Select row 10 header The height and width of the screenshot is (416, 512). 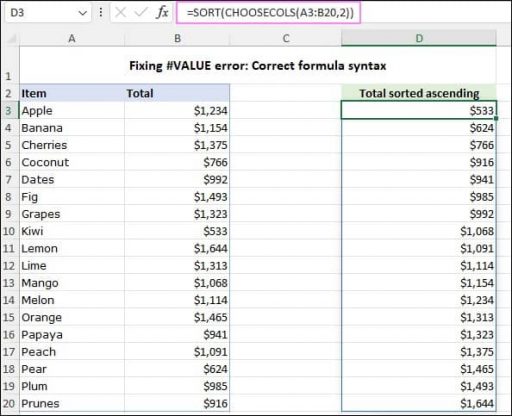pos(9,231)
